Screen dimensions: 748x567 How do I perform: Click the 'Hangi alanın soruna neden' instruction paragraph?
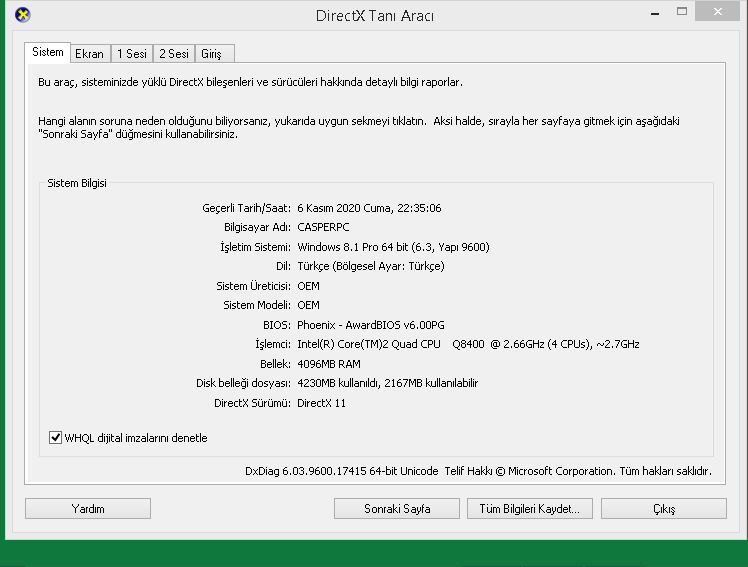point(359,127)
